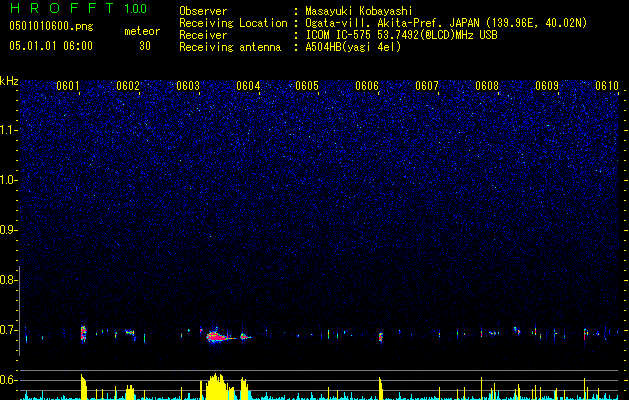Click the Receiver label

click(203, 35)
